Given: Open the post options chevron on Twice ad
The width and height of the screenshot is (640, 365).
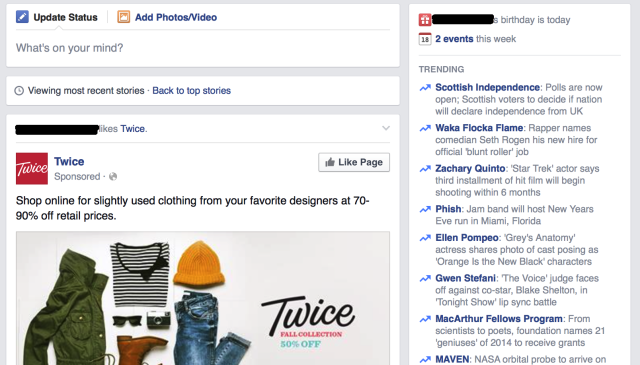Looking at the screenshot, I should click(x=386, y=128).
